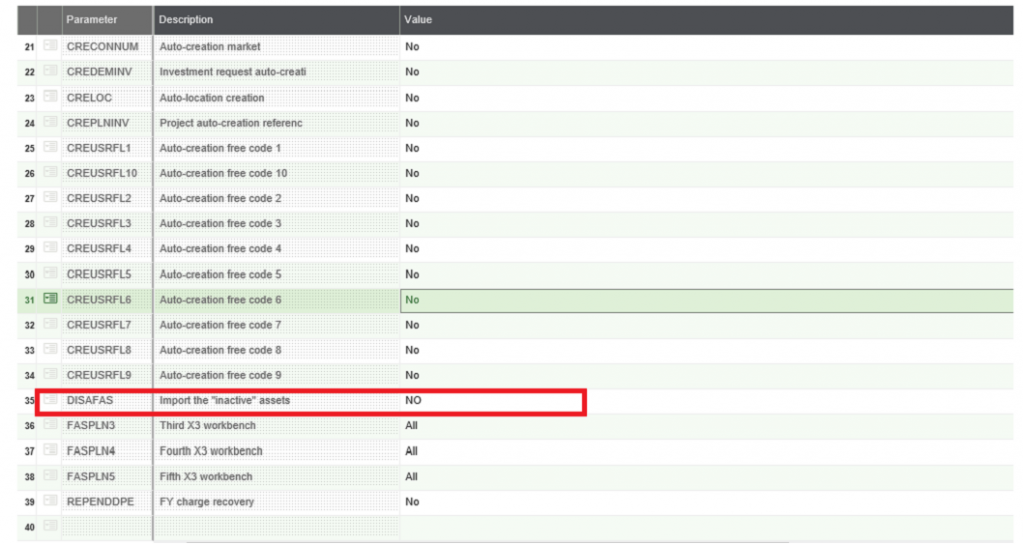Click row icon beside FASPLN3
The image size is (1024, 544).
pyautogui.click(x=50, y=426)
